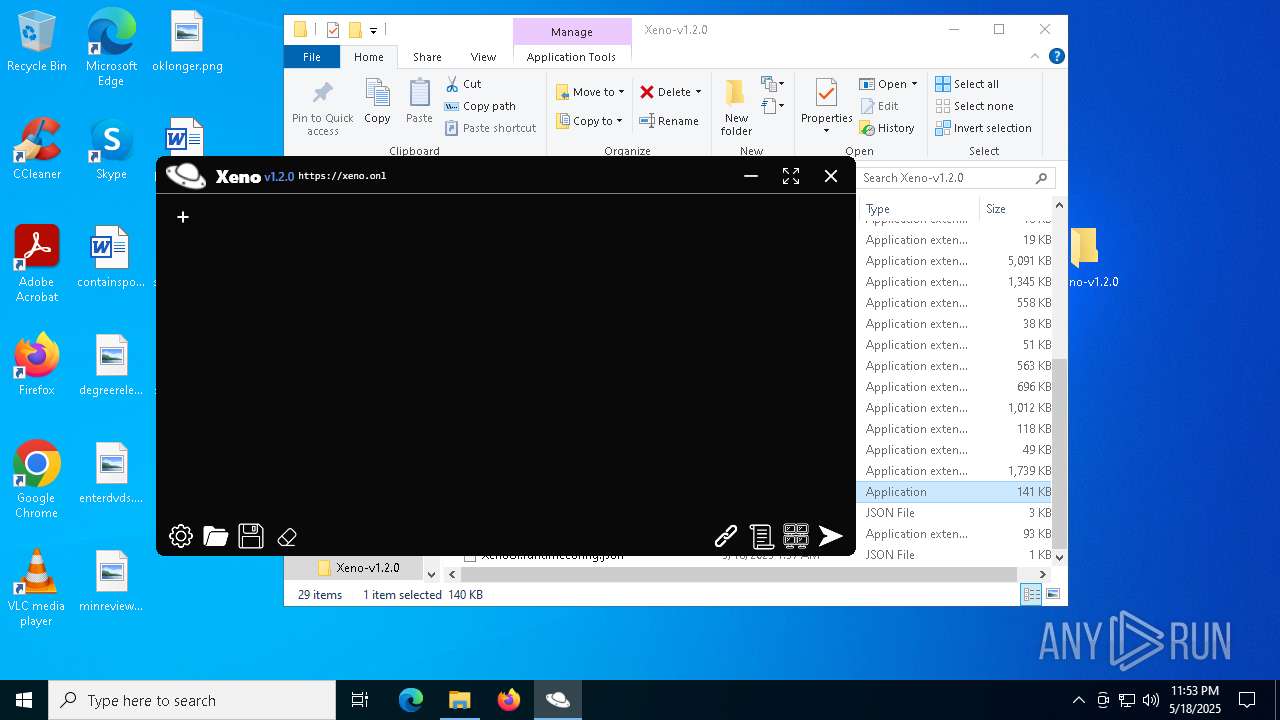Select the 5,091 KB Application extension row
Viewport: 1280px width, 720px height.
point(955,261)
